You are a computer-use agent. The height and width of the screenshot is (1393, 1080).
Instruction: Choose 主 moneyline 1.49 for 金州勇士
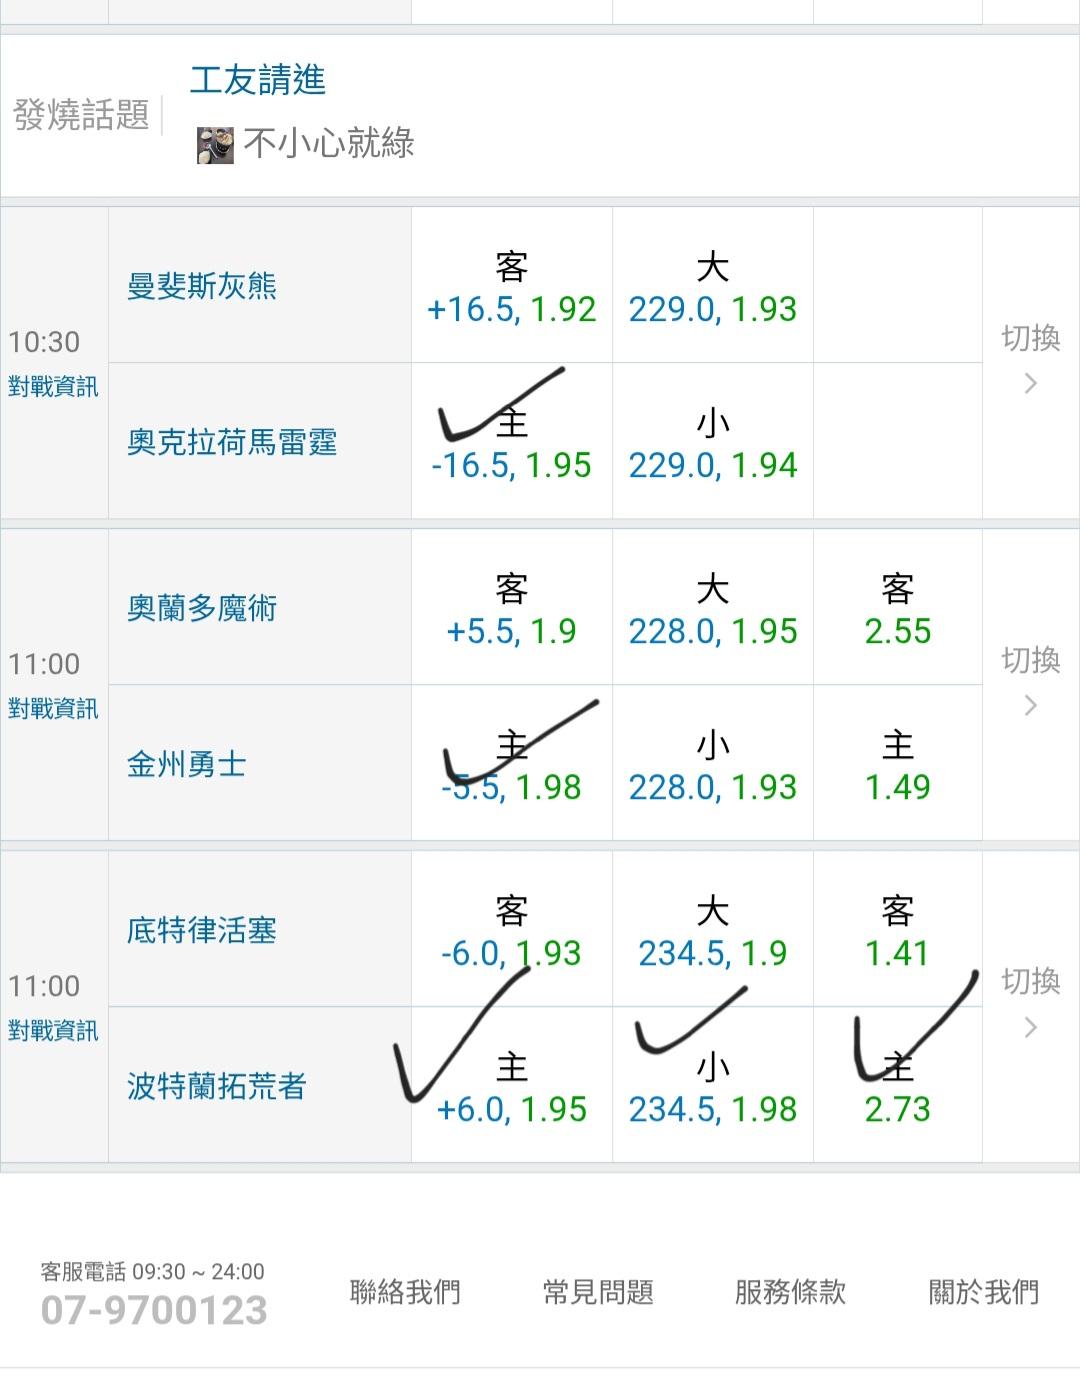click(x=897, y=766)
